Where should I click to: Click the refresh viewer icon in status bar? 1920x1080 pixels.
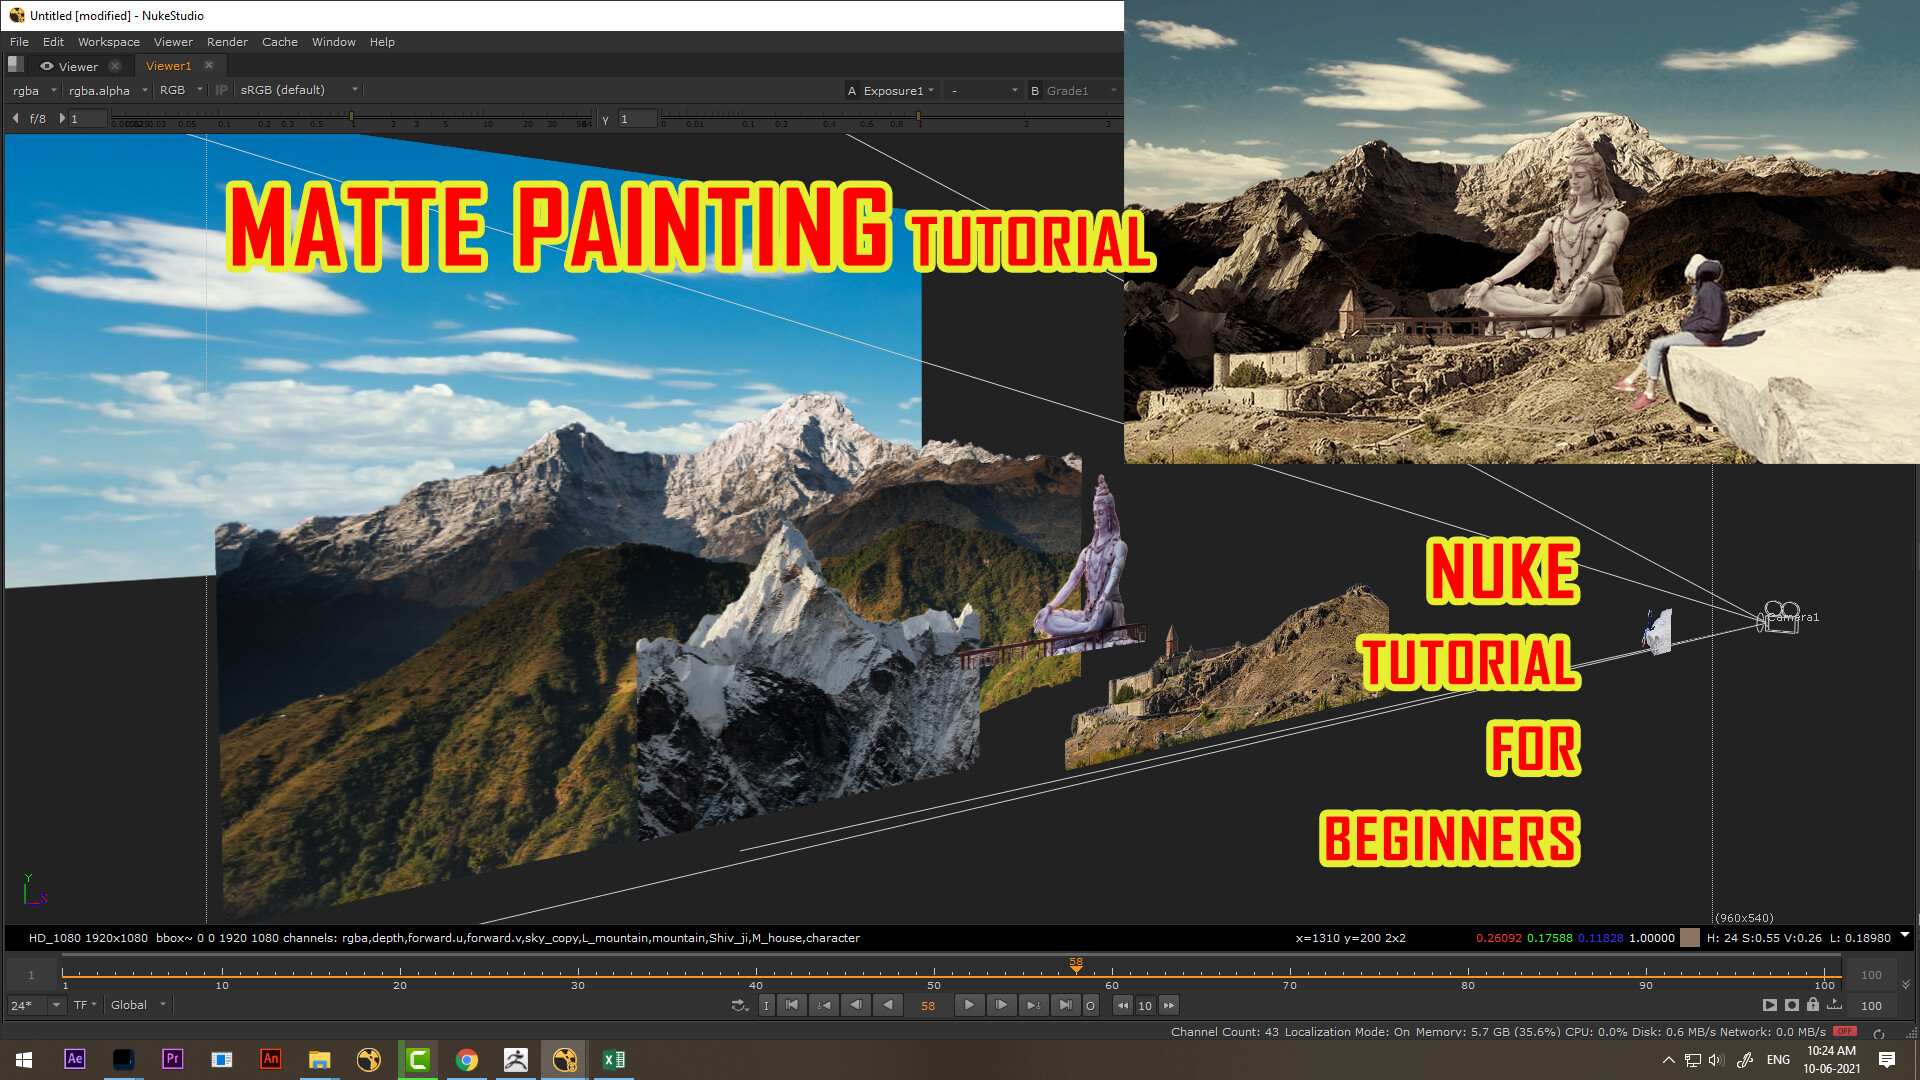(x=1878, y=1033)
